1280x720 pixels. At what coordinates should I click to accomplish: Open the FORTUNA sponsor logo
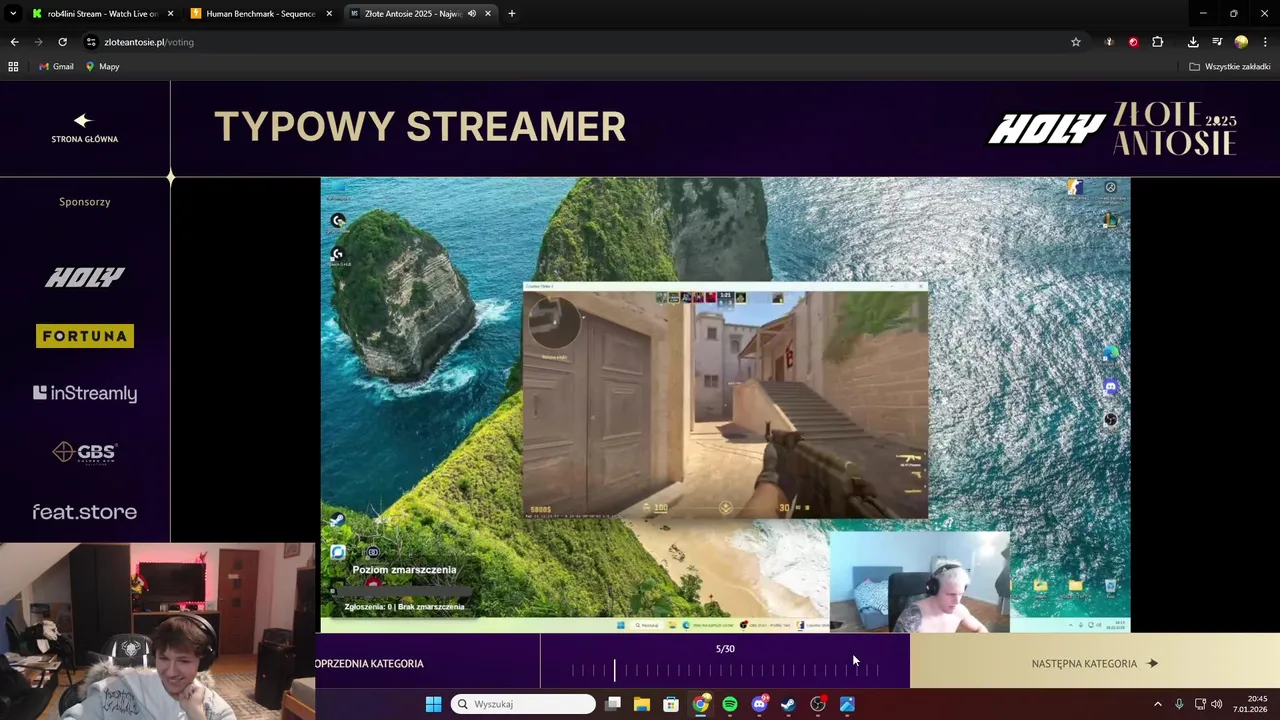tap(85, 336)
